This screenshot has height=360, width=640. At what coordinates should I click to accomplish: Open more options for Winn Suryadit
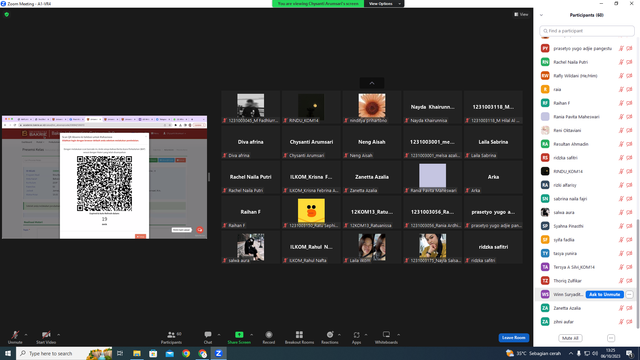[x=629, y=294]
